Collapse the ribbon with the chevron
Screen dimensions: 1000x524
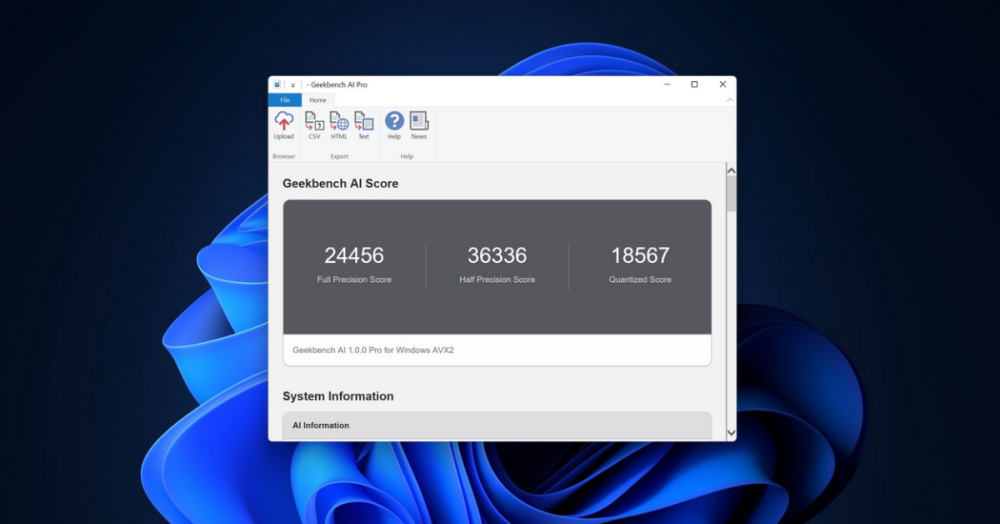[x=730, y=100]
